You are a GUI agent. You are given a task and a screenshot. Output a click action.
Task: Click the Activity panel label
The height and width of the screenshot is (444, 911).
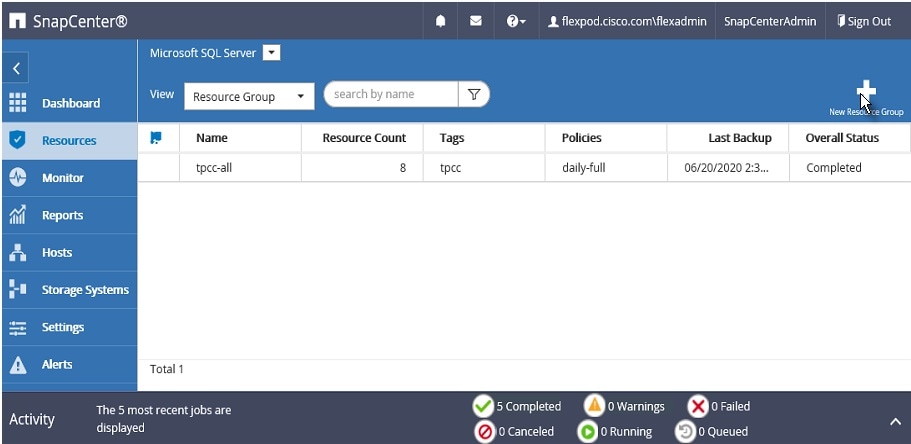(32, 420)
